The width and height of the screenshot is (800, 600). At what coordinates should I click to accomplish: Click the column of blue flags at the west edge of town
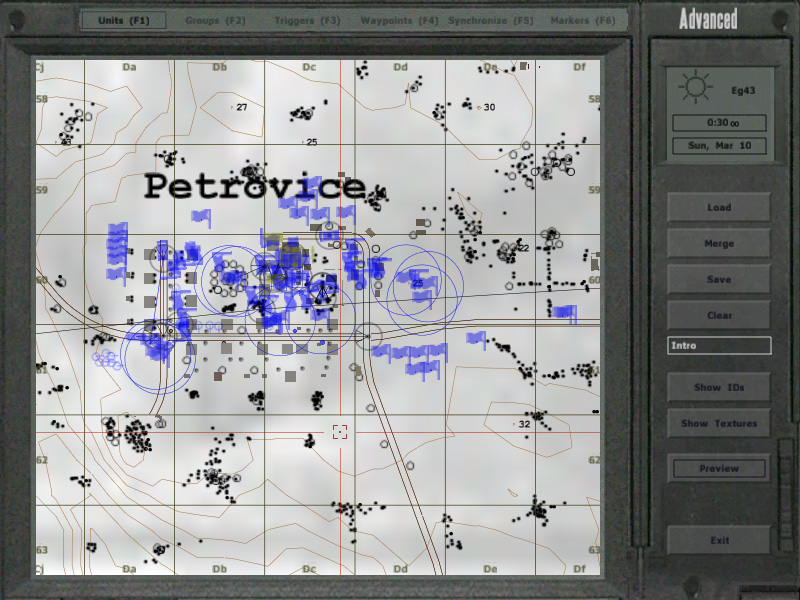point(118,252)
